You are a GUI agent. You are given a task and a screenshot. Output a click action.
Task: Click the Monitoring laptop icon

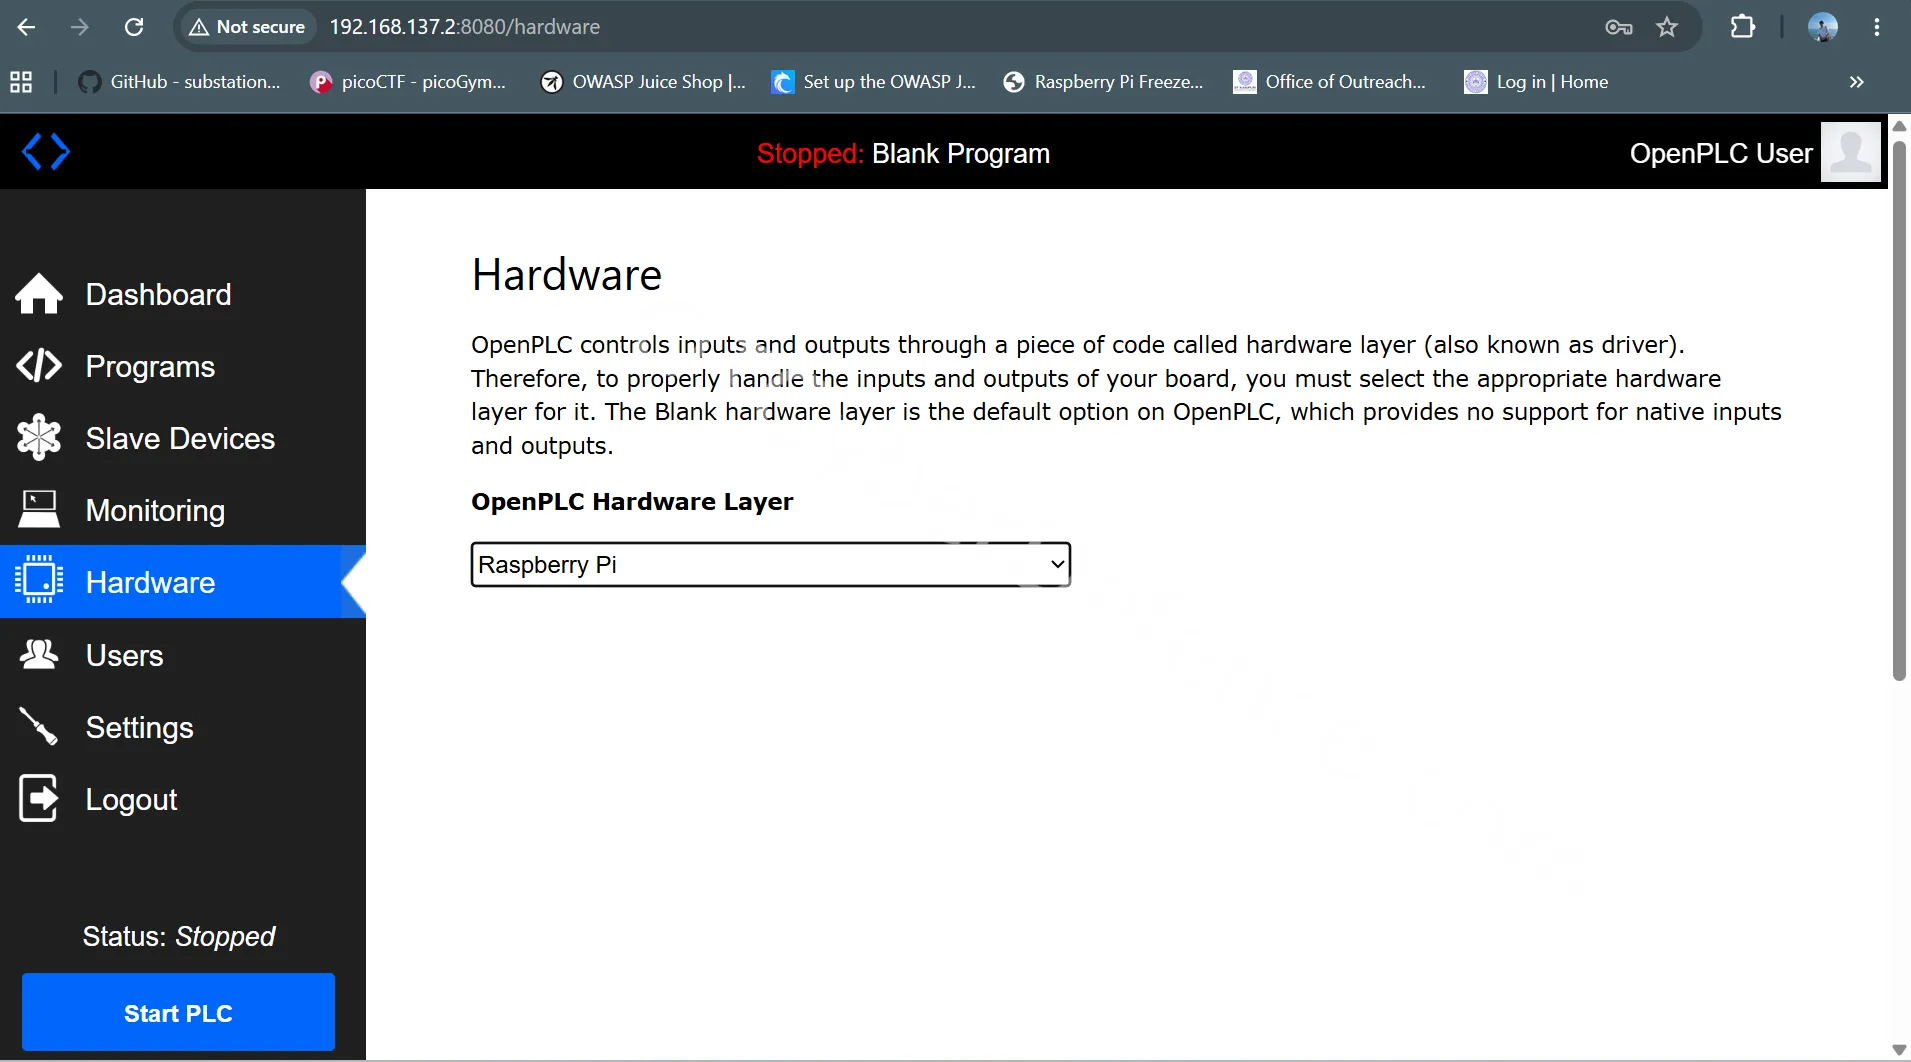(x=39, y=510)
